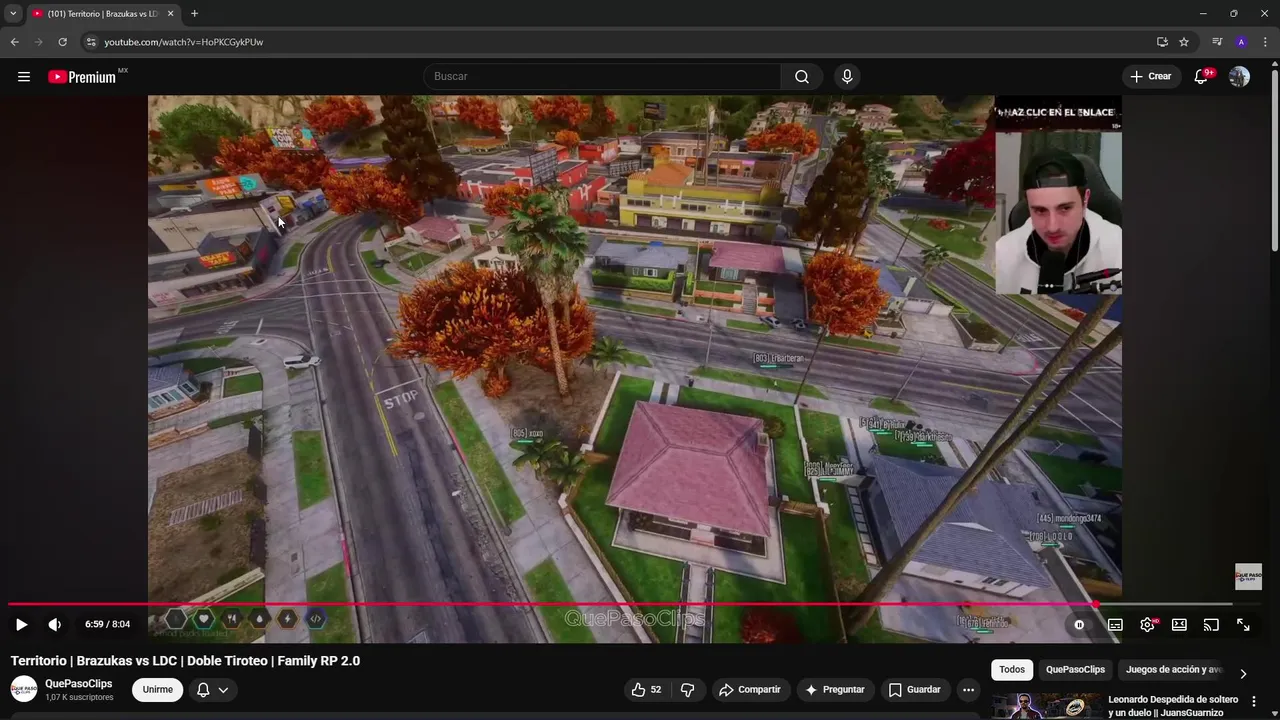The image size is (1280, 720).
Task: Click the 6:59 / 8:04 time display
Action: click(x=107, y=625)
